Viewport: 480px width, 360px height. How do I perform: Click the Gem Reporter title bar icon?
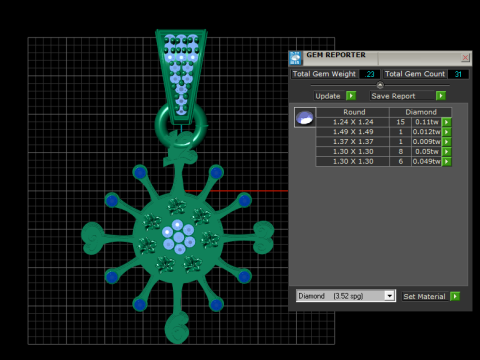295,58
